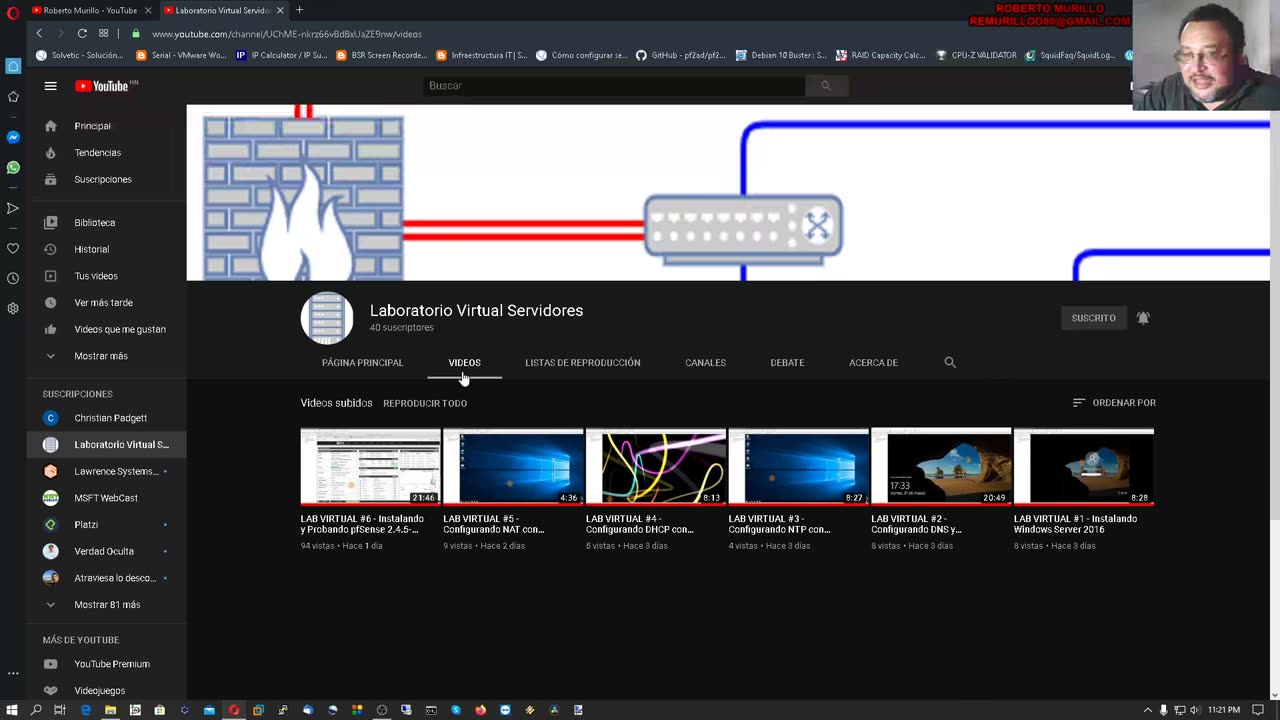Switch to the CANALES tab
The width and height of the screenshot is (1280, 720).
(x=705, y=363)
